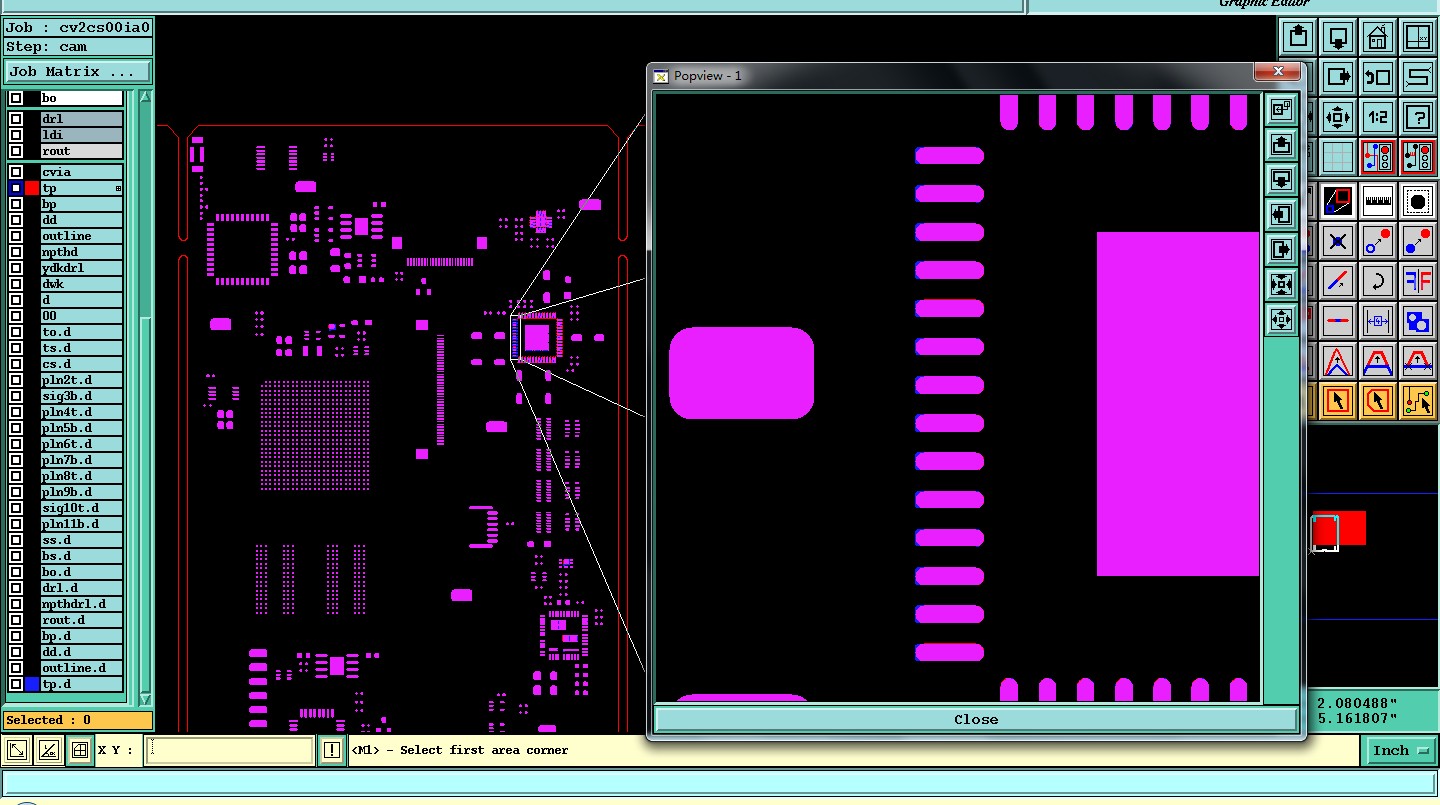Click the mirrored F flip icon
The height and width of the screenshot is (805, 1440).
coord(1417,281)
